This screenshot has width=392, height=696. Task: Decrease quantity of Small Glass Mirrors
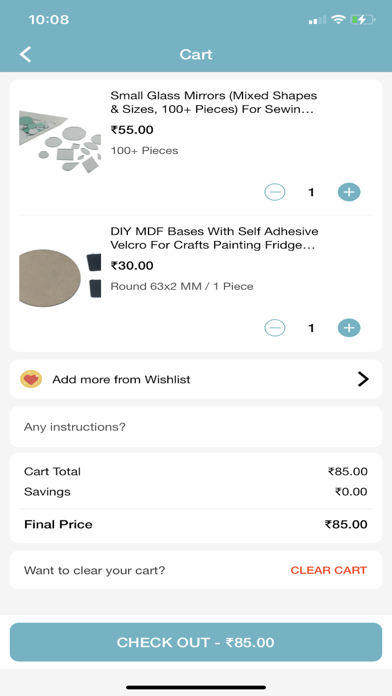tap(275, 192)
